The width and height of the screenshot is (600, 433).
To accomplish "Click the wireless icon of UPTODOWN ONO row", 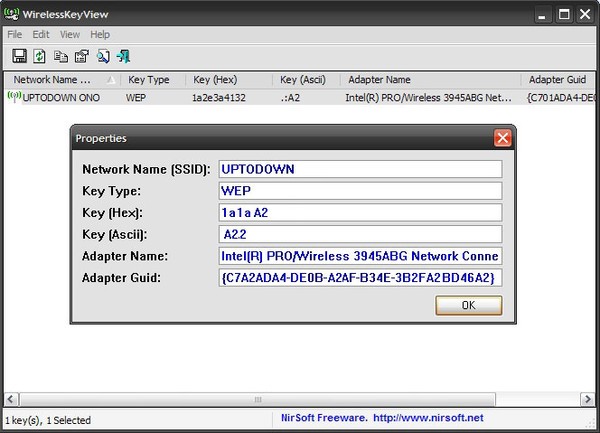I will [14, 97].
